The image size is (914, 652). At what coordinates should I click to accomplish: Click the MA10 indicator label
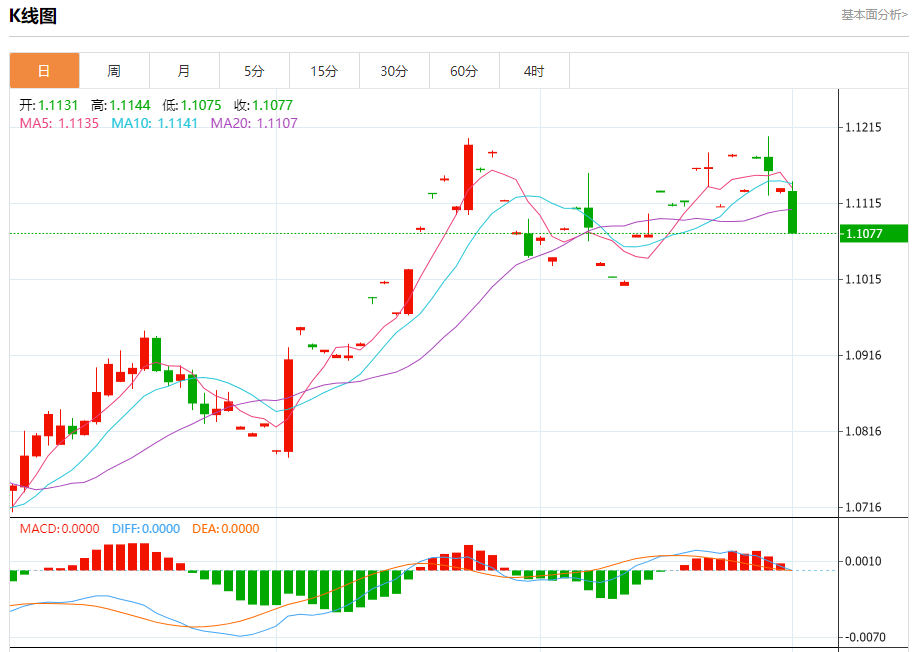[154, 123]
